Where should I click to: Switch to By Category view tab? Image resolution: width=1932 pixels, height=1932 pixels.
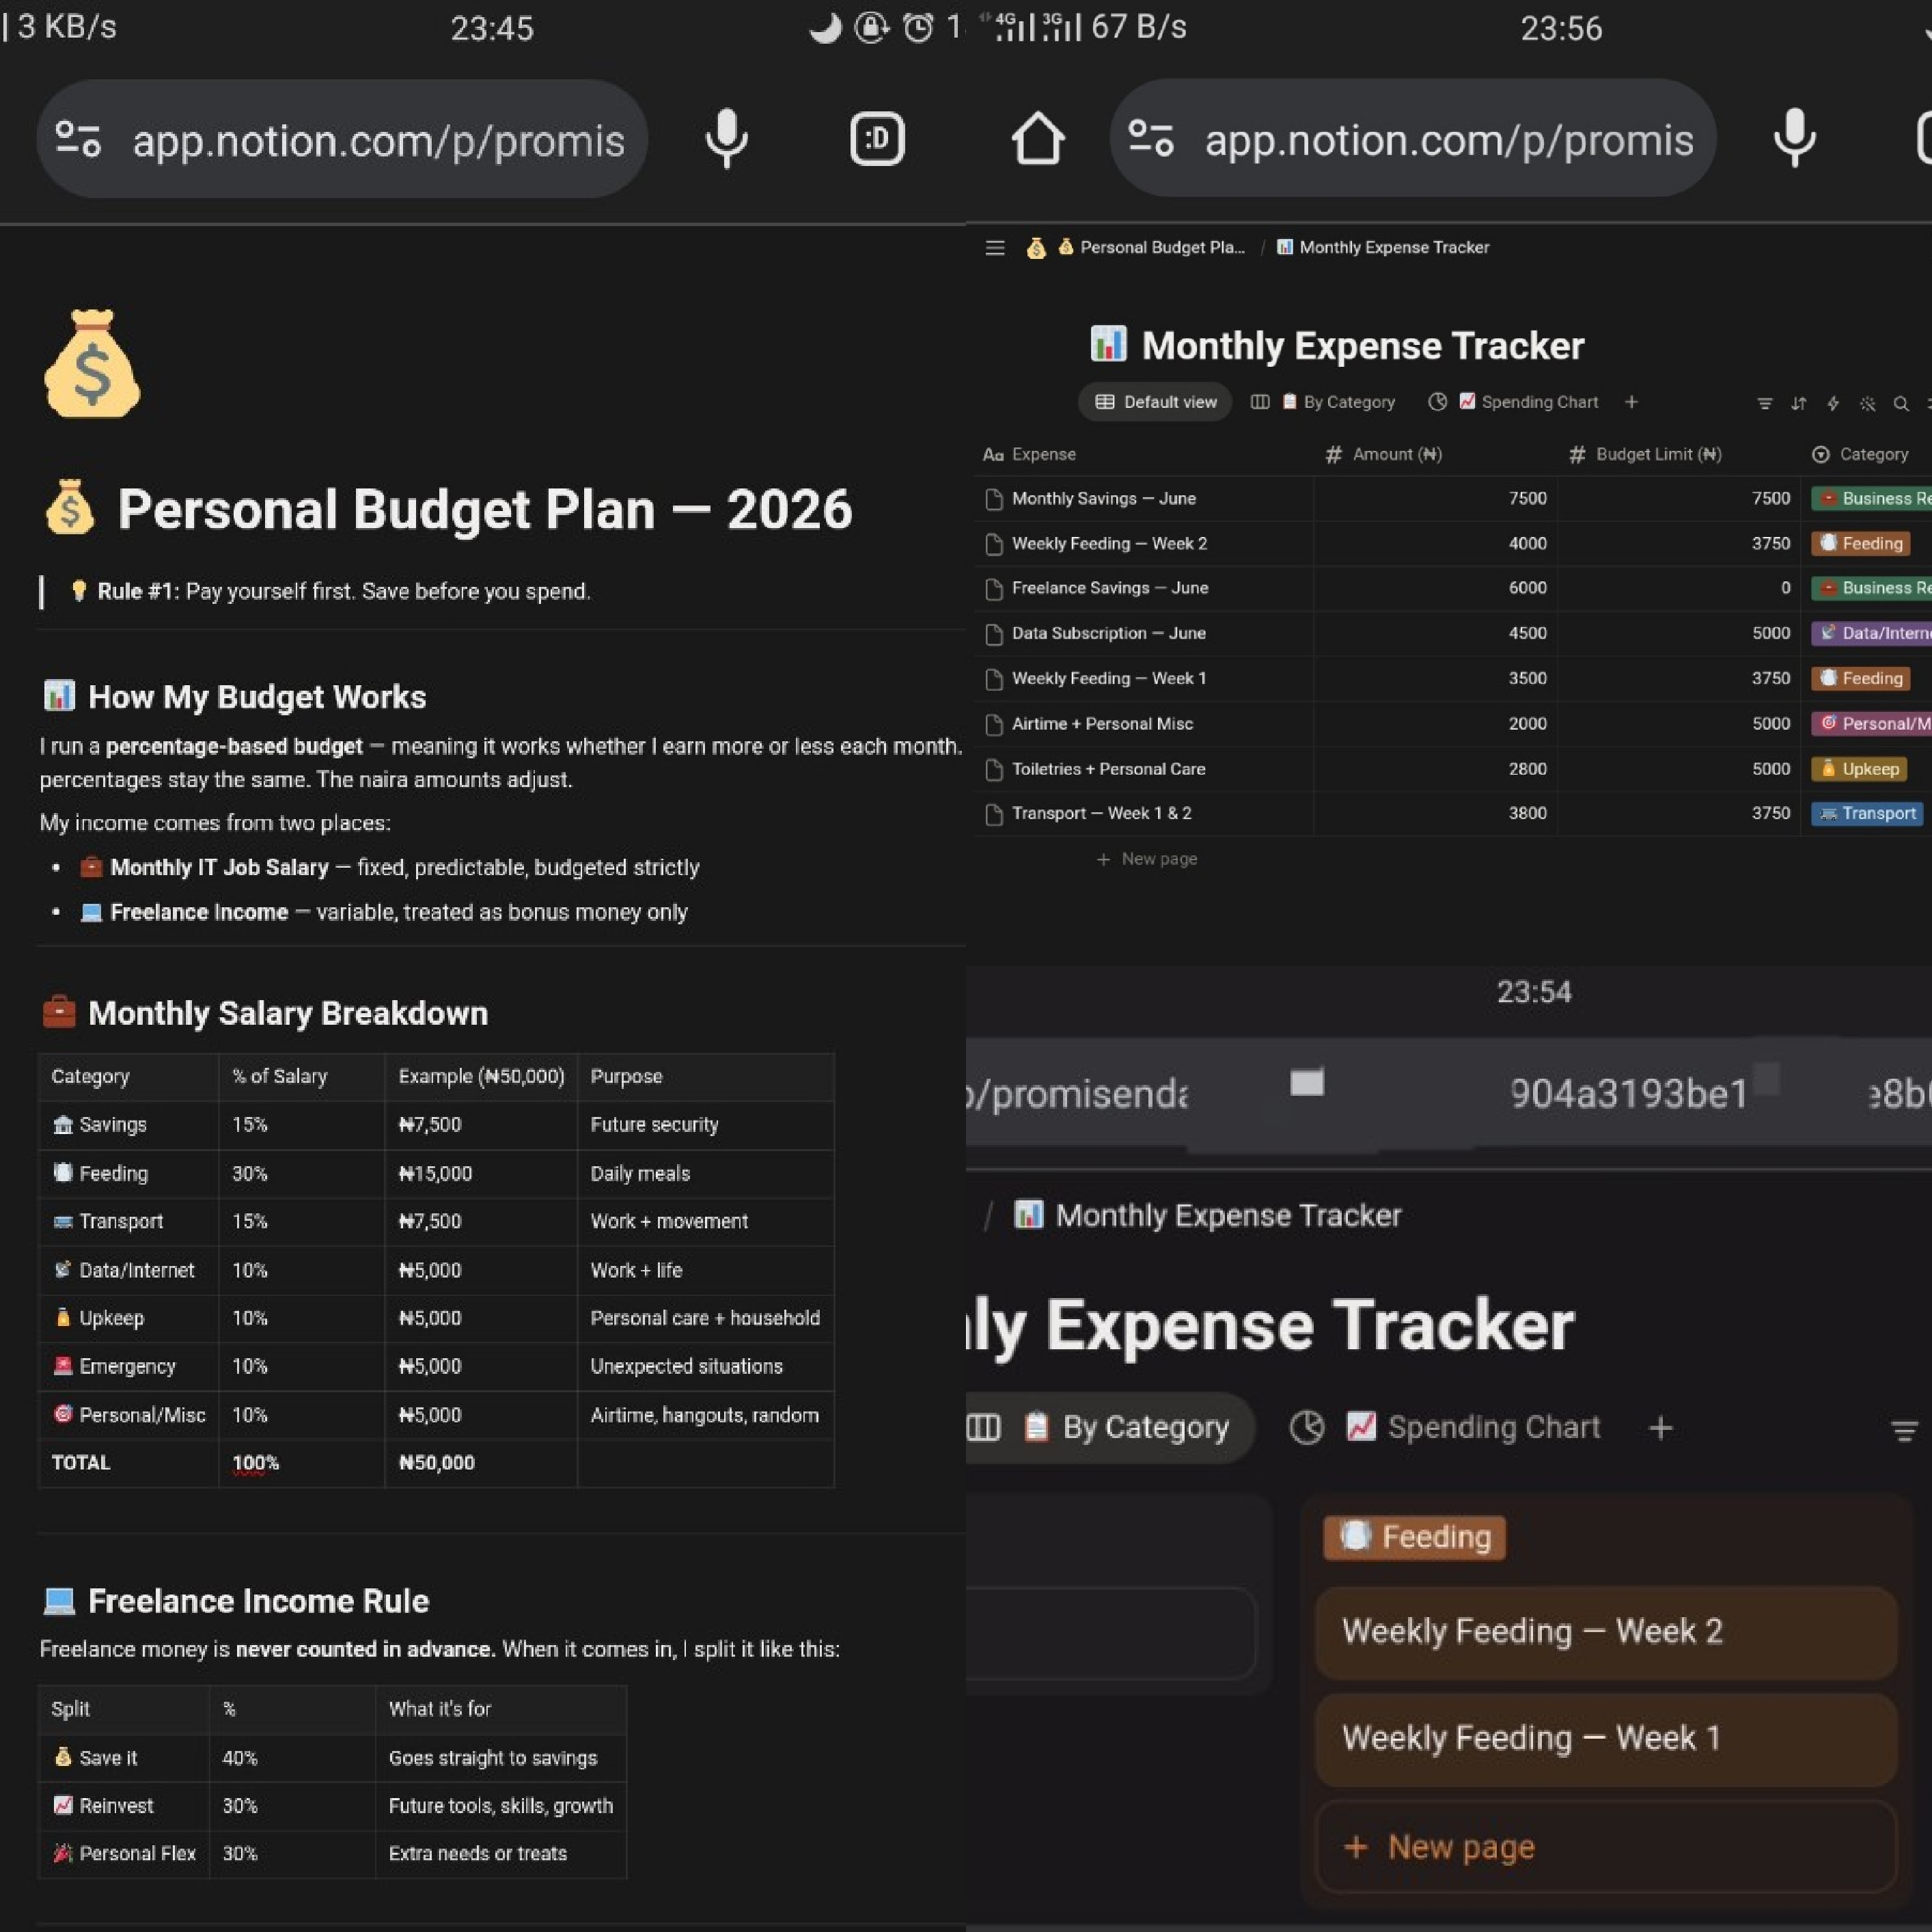(x=1322, y=402)
